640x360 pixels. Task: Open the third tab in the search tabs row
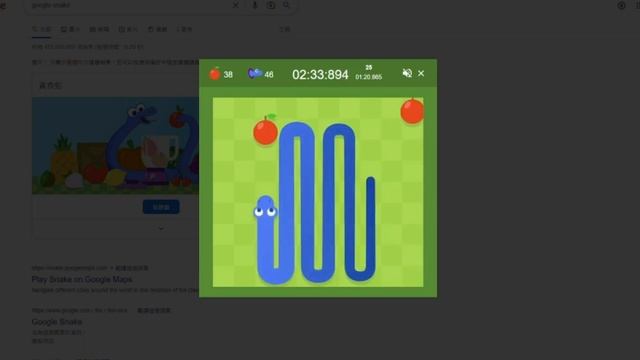click(x=99, y=29)
